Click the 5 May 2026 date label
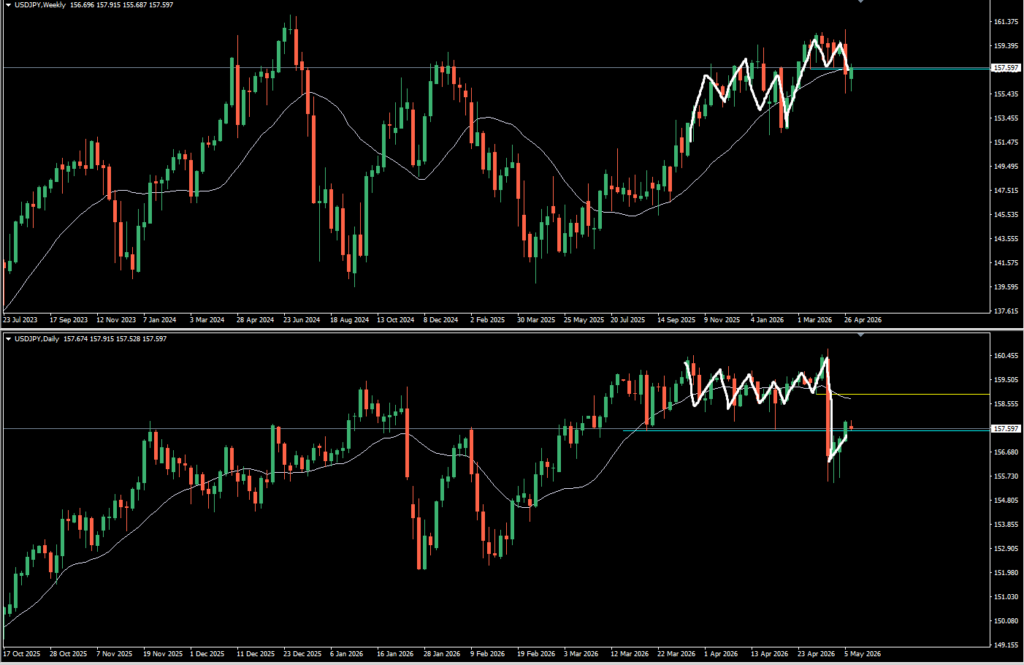This screenshot has width=1024, height=665. pos(863,653)
